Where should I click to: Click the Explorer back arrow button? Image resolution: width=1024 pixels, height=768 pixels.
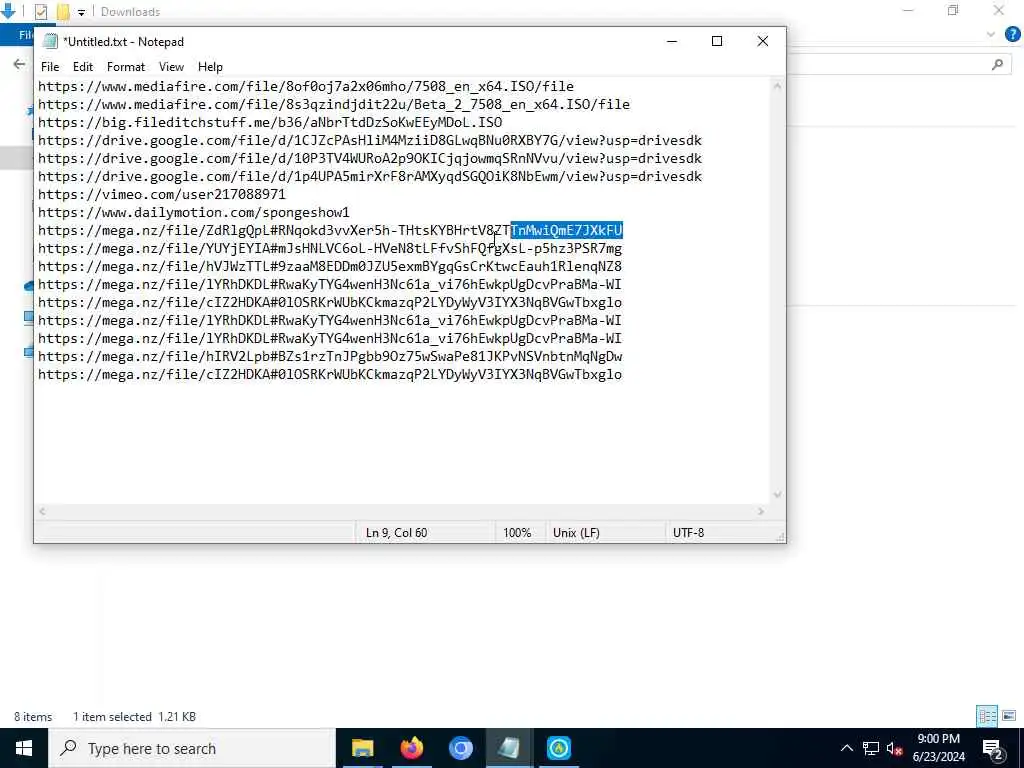click(19, 64)
